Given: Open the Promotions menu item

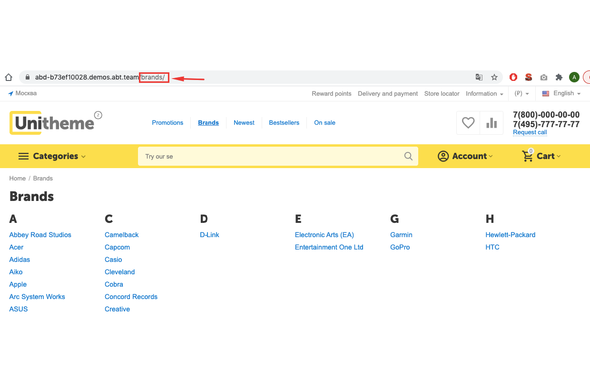Looking at the screenshot, I should (167, 123).
